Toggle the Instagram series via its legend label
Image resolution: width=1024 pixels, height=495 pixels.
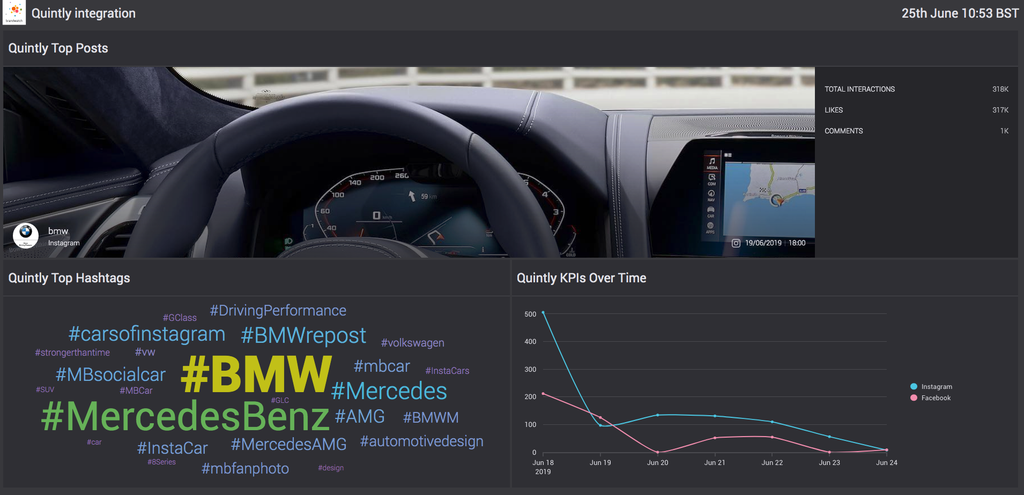tap(936, 386)
